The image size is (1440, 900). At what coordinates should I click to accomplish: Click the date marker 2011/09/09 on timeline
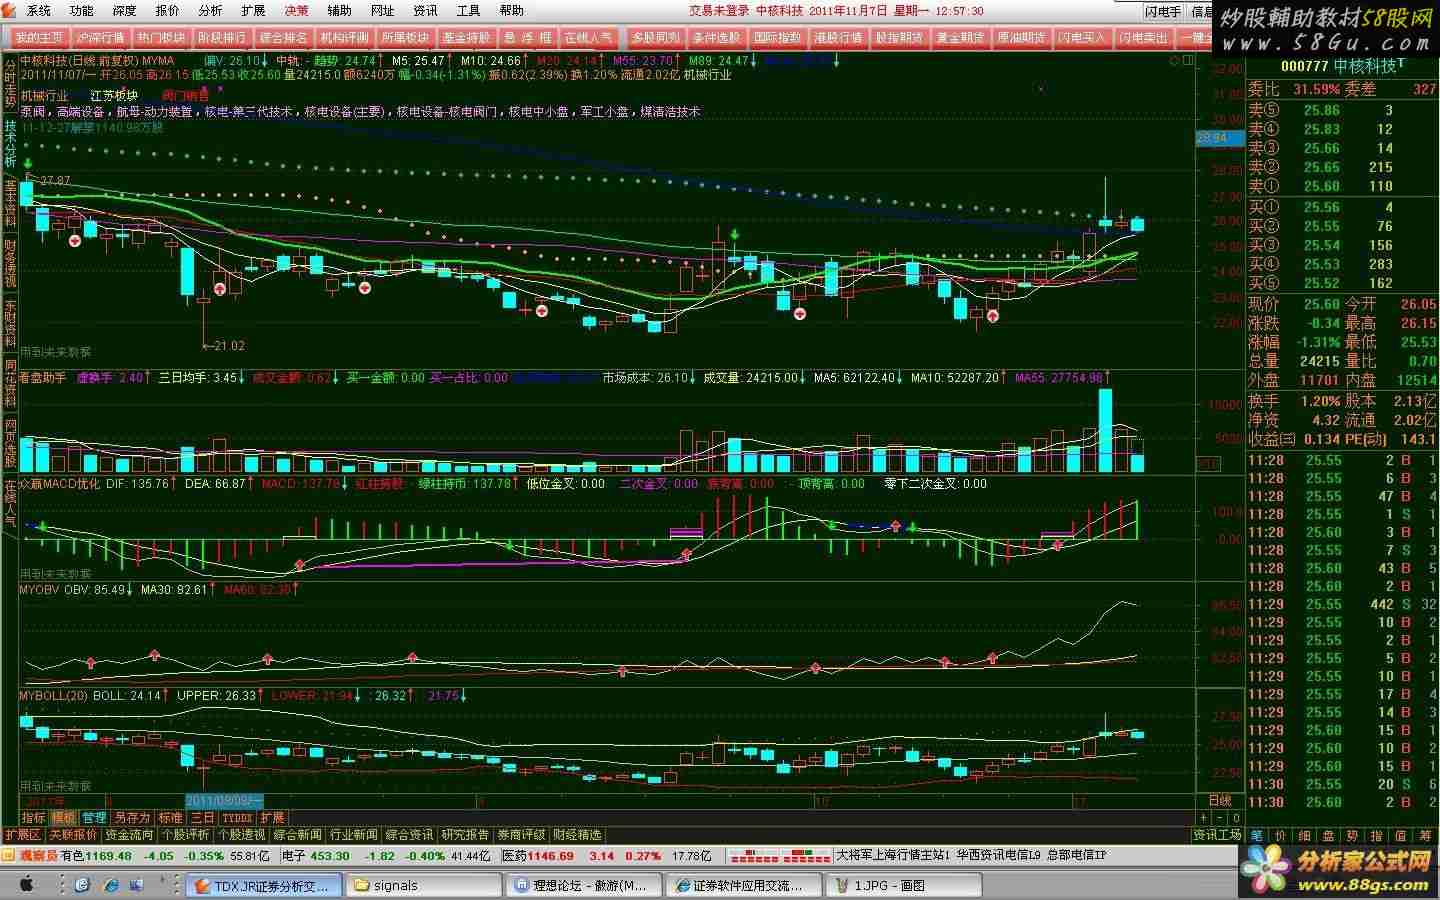coord(225,801)
